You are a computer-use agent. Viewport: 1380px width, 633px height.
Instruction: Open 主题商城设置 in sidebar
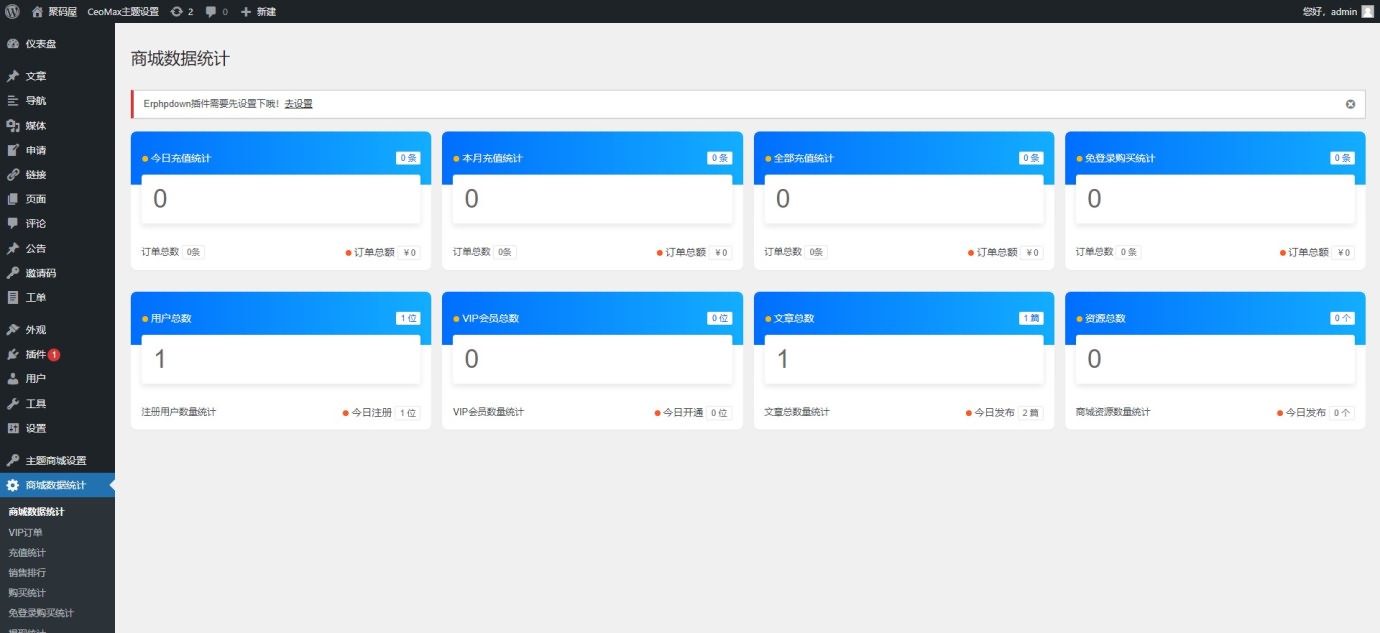55,461
